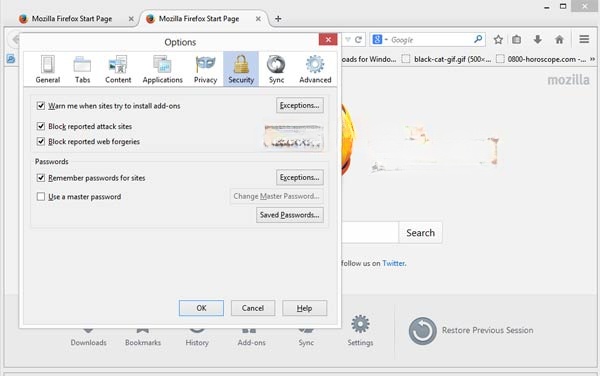Image resolution: width=600 pixels, height=376 pixels.
Task: Click Restore Previous Session icon
Action: click(x=422, y=331)
